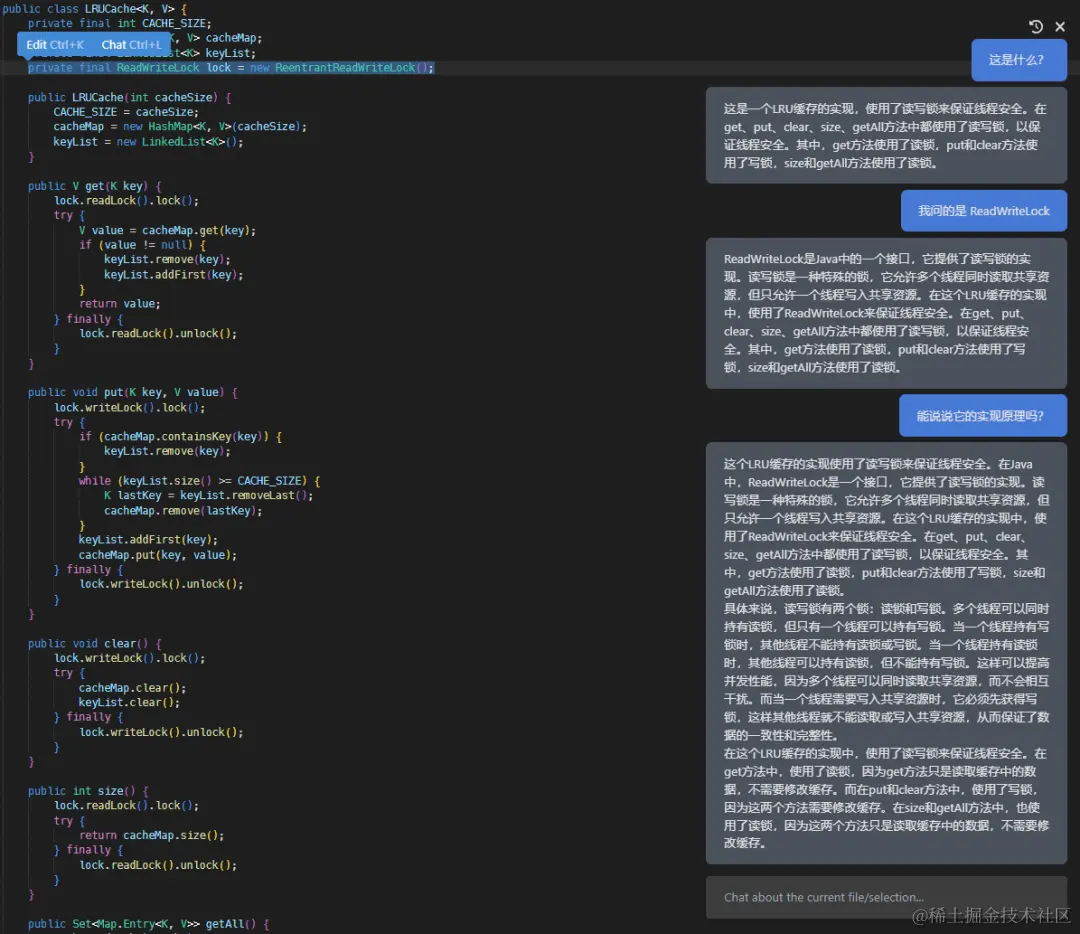Click the 'keyList = new LinkedList<K>();' line

click(148, 142)
